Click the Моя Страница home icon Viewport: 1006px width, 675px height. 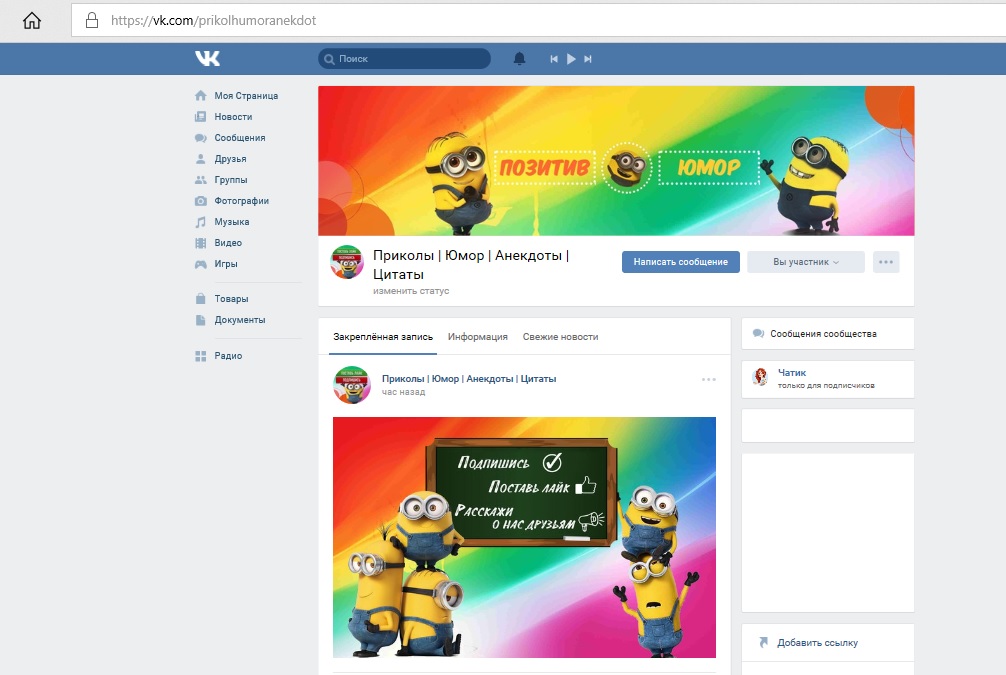tap(201, 96)
